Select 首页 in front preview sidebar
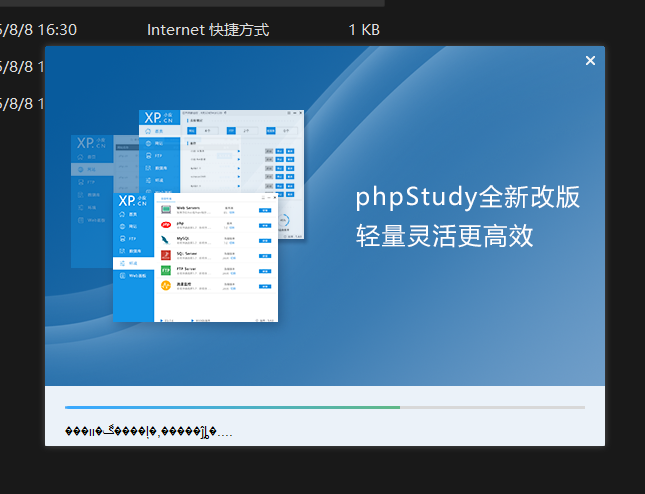 [x=131, y=216]
